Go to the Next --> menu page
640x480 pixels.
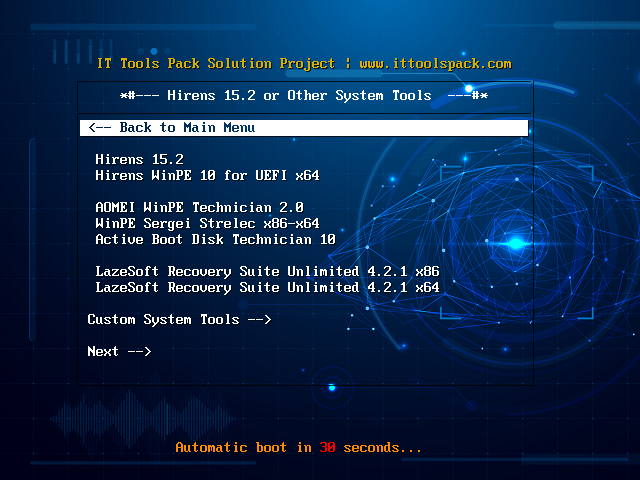pos(119,351)
